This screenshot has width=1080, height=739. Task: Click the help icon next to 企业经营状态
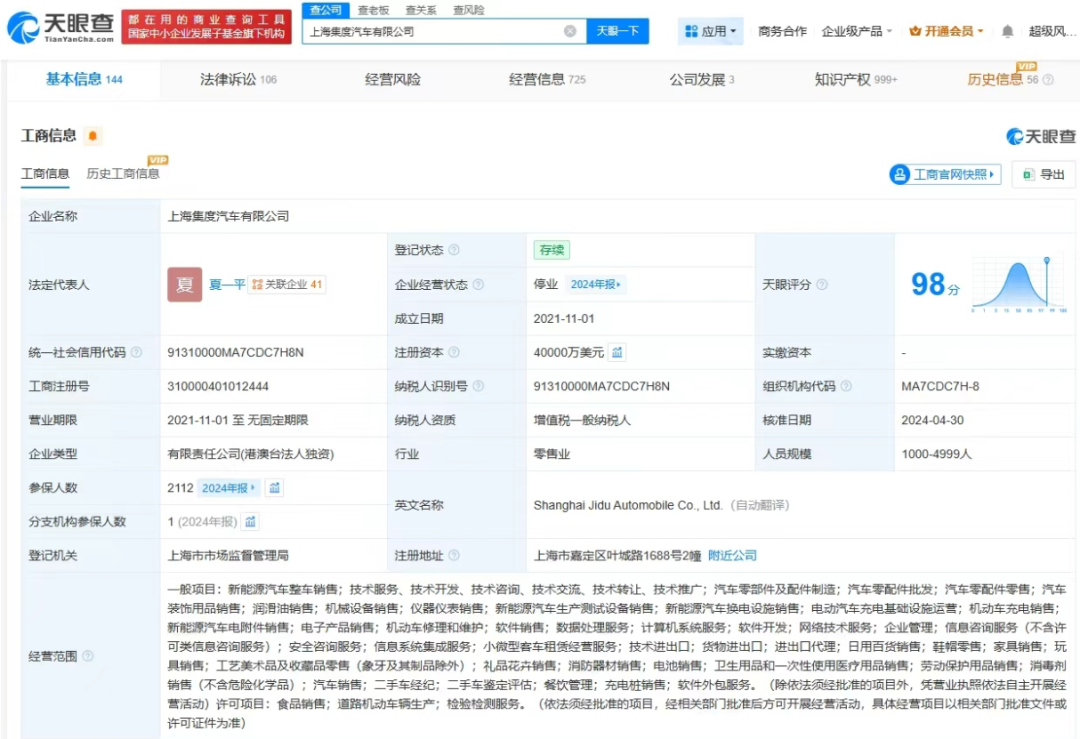(478, 284)
